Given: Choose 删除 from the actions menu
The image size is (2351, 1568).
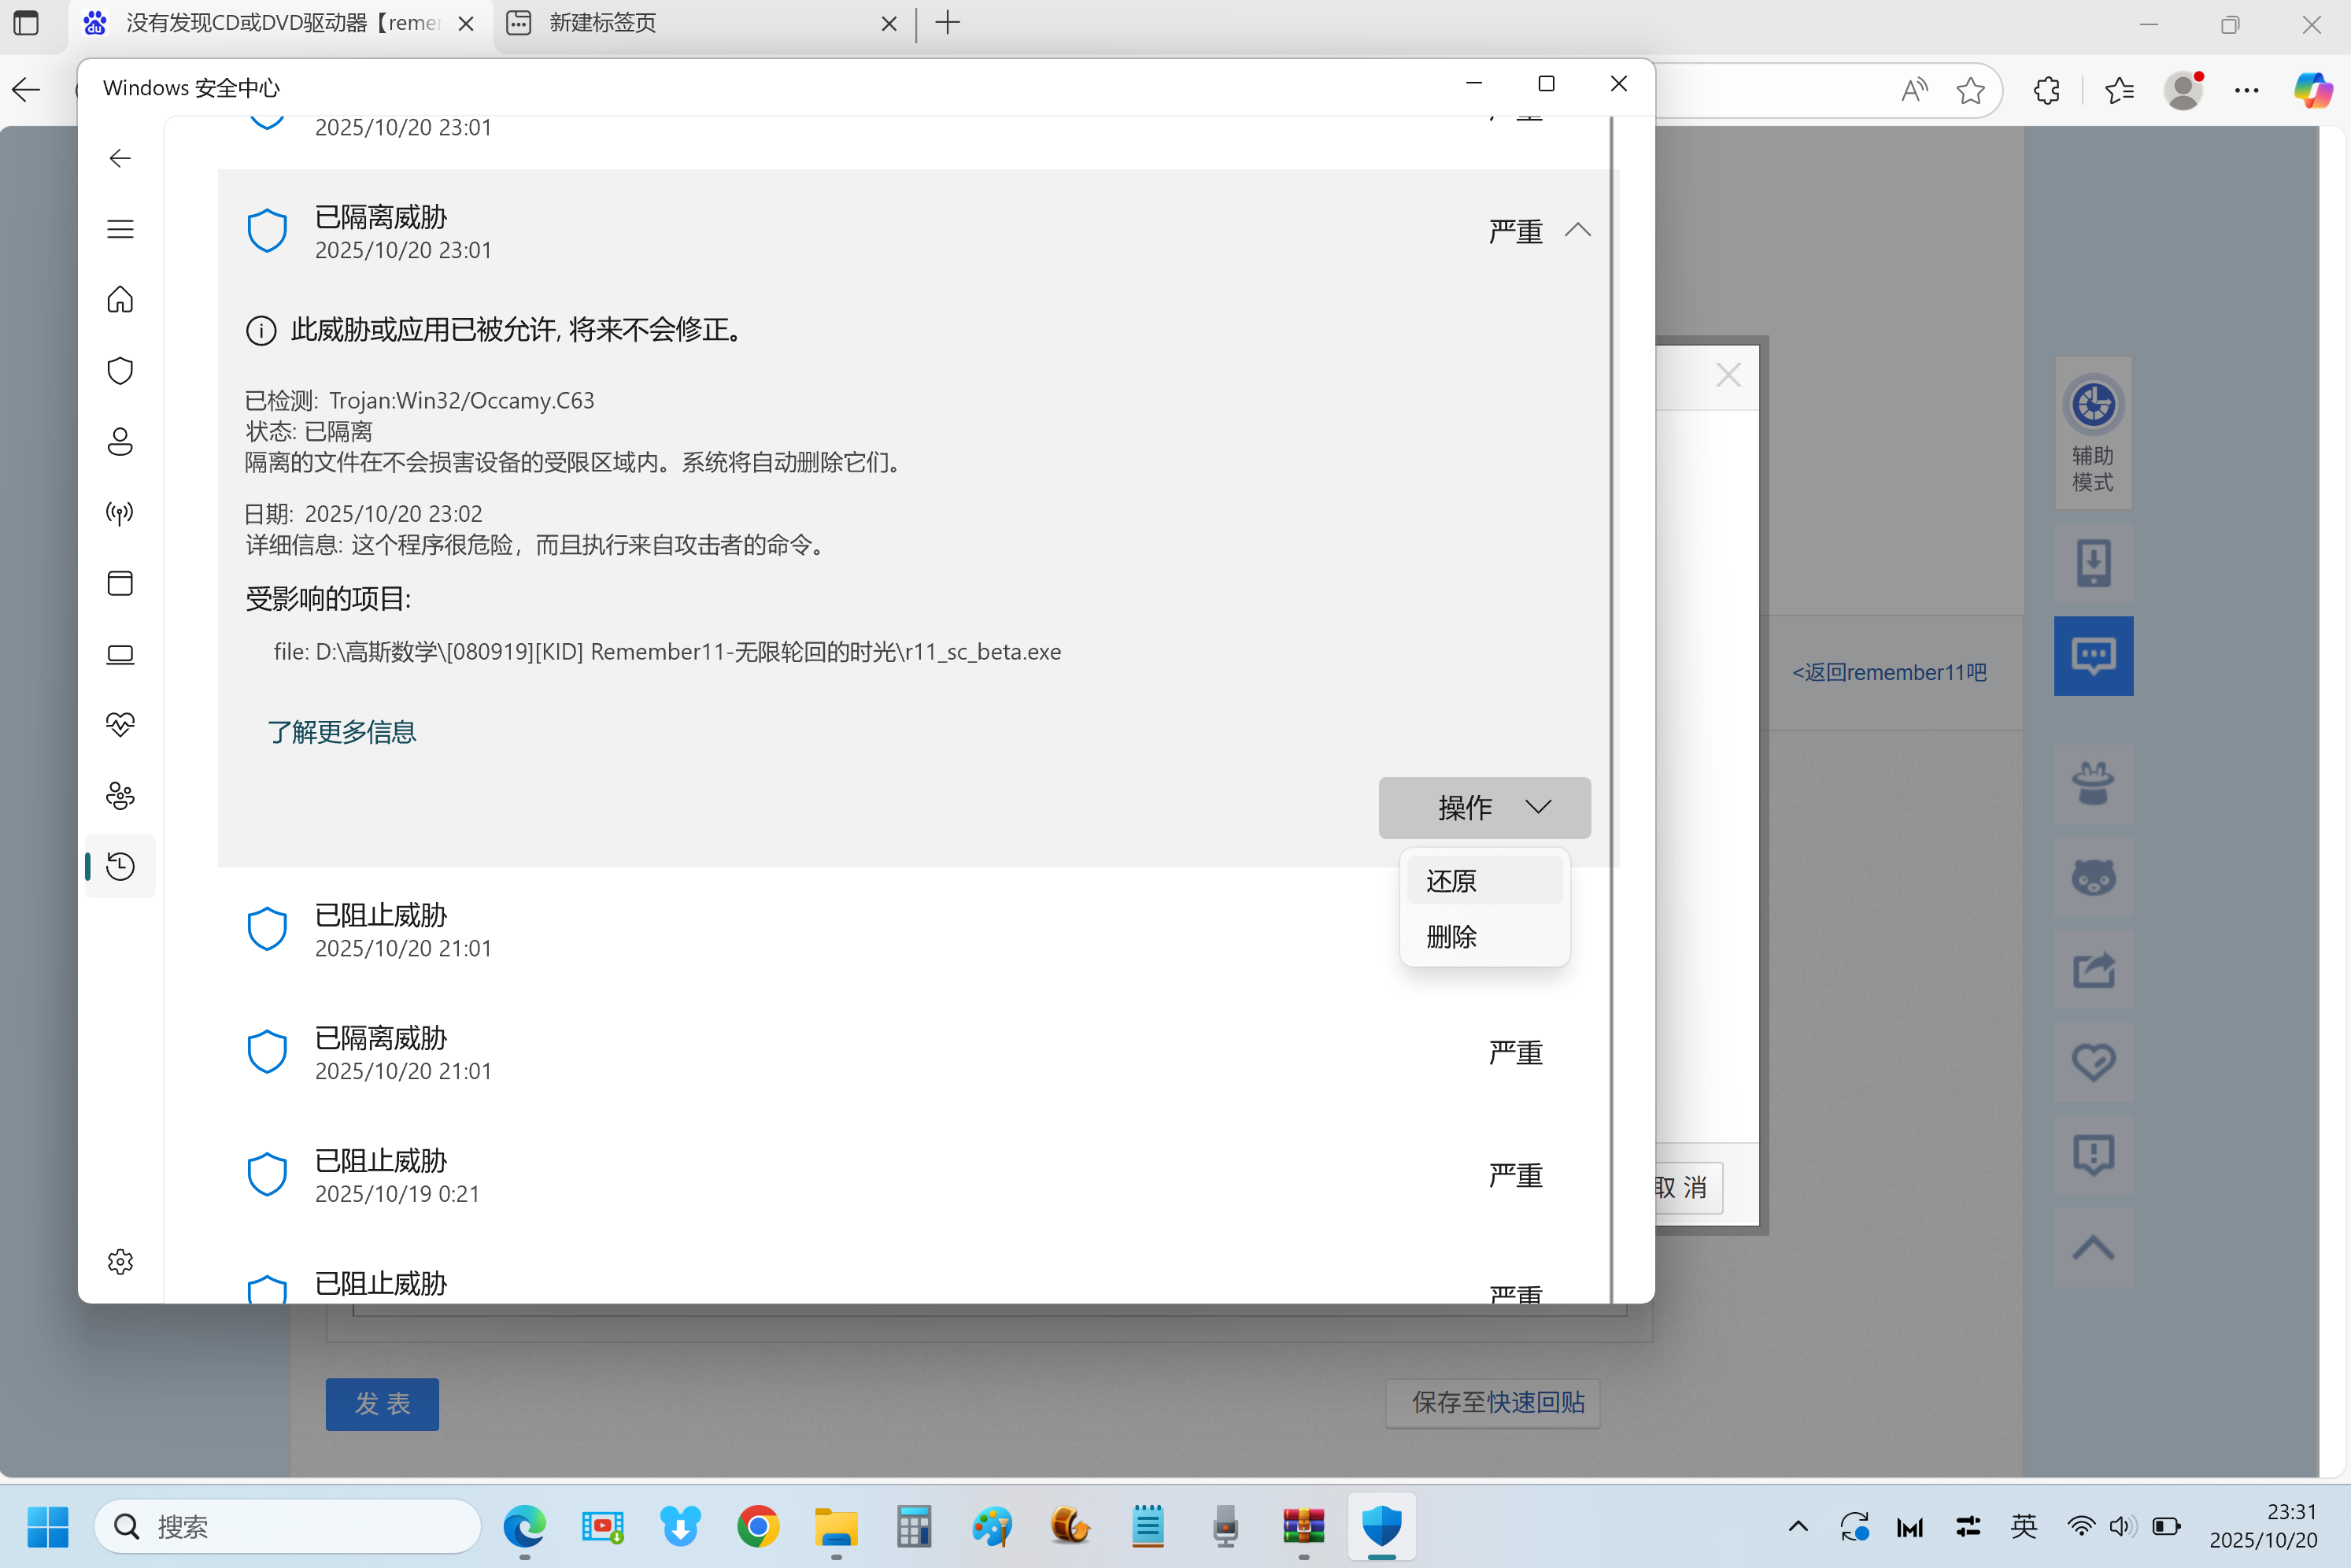Looking at the screenshot, I should (x=1484, y=936).
